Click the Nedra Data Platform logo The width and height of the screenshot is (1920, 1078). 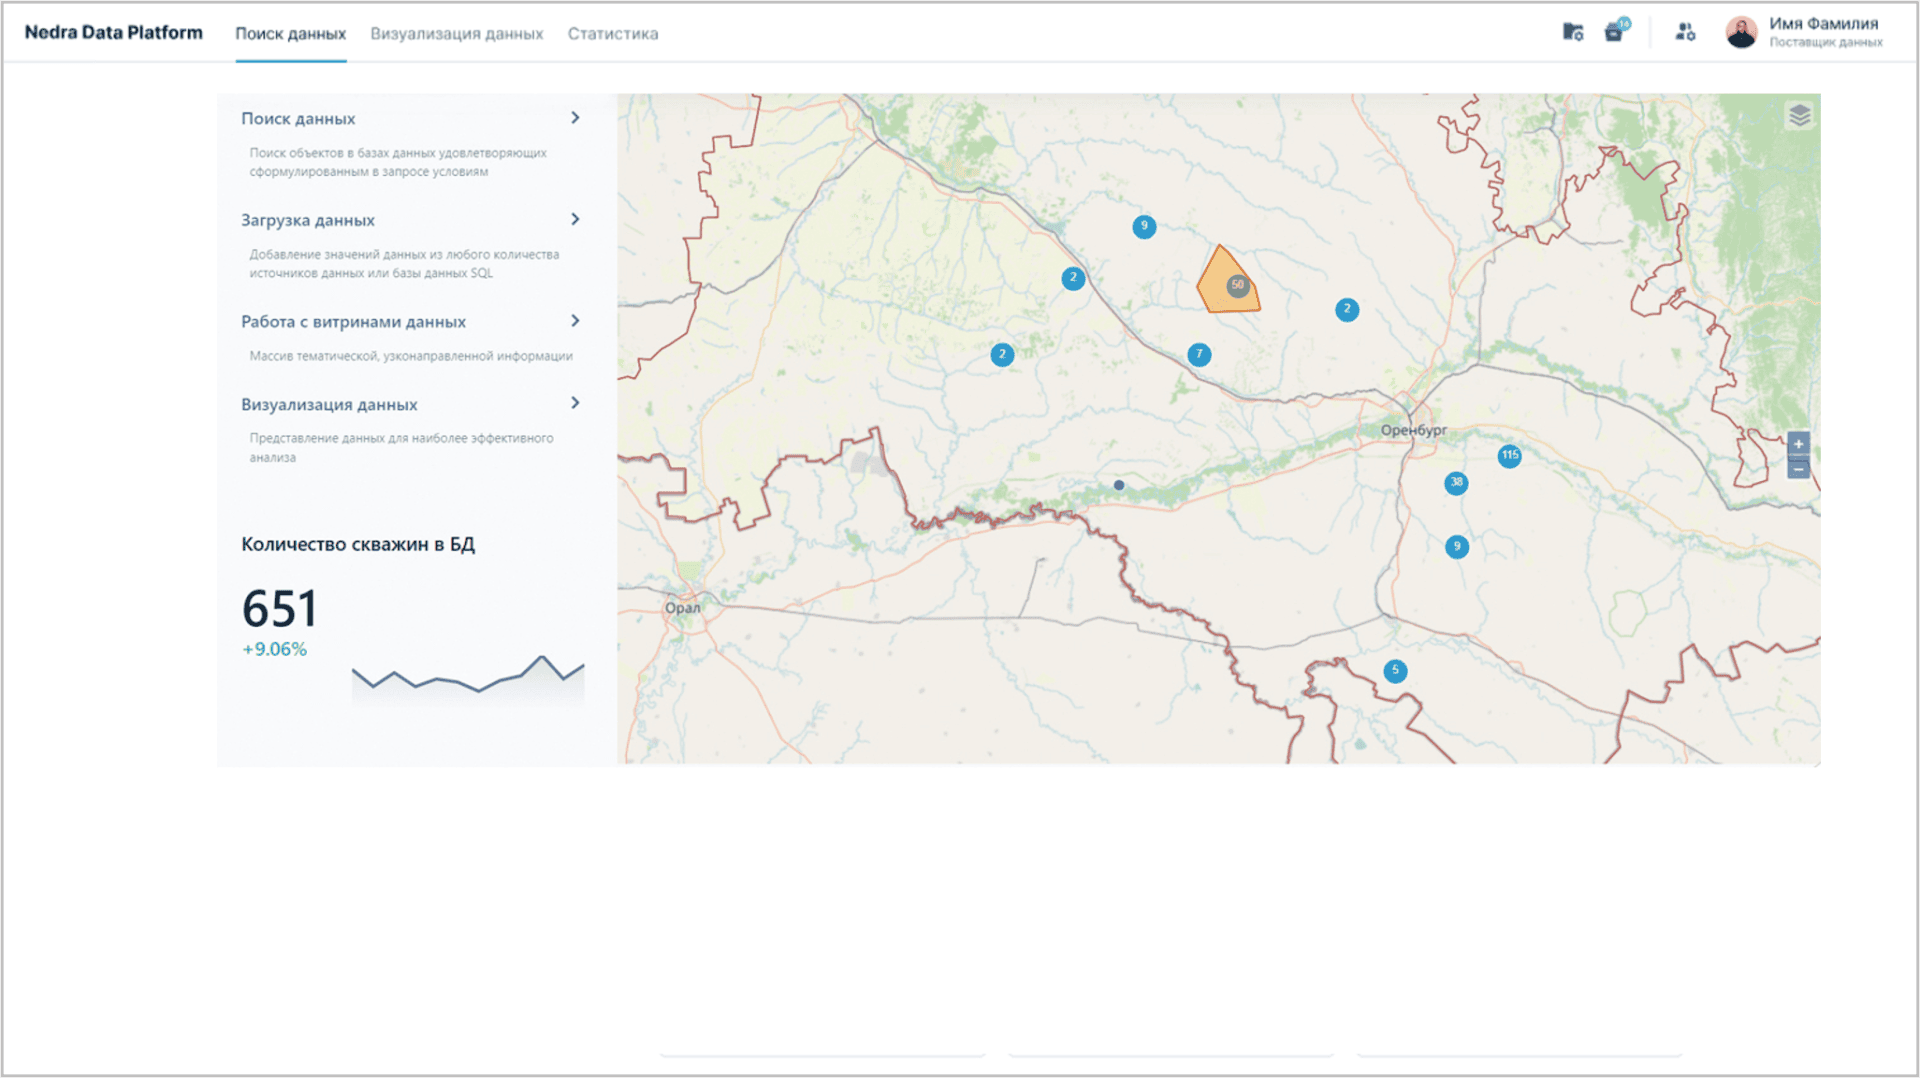point(113,33)
